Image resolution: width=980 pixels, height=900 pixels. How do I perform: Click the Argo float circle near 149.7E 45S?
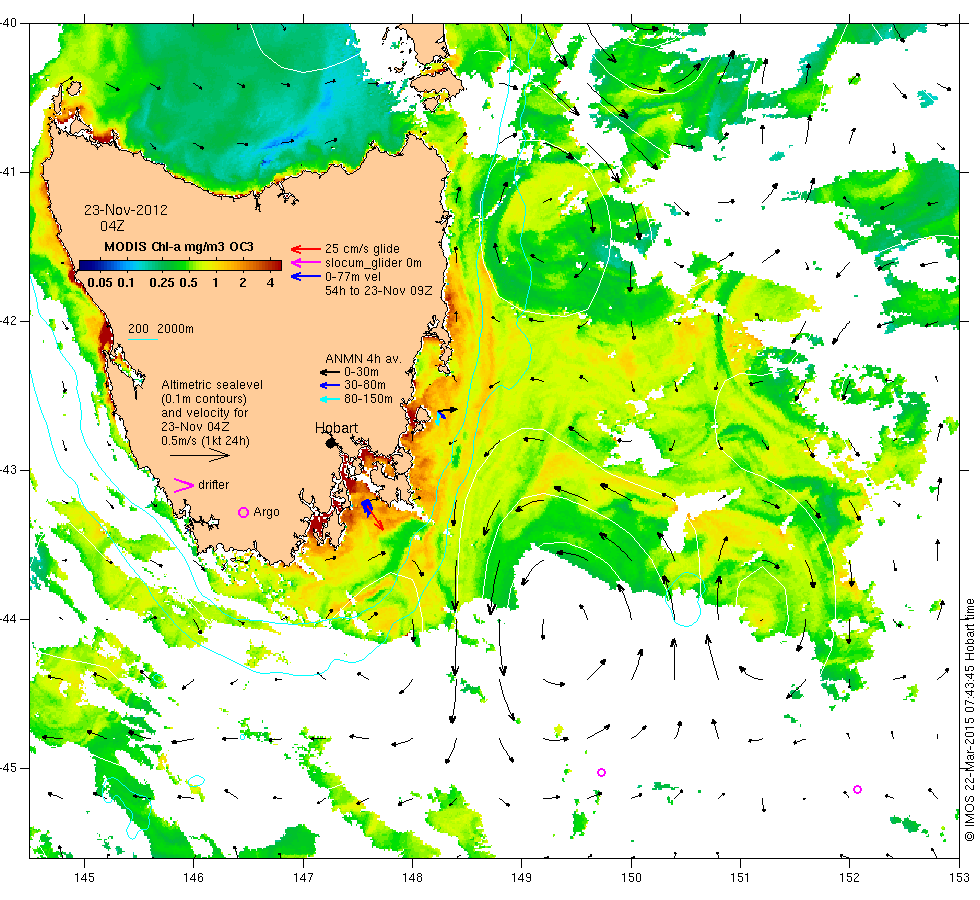point(601,772)
